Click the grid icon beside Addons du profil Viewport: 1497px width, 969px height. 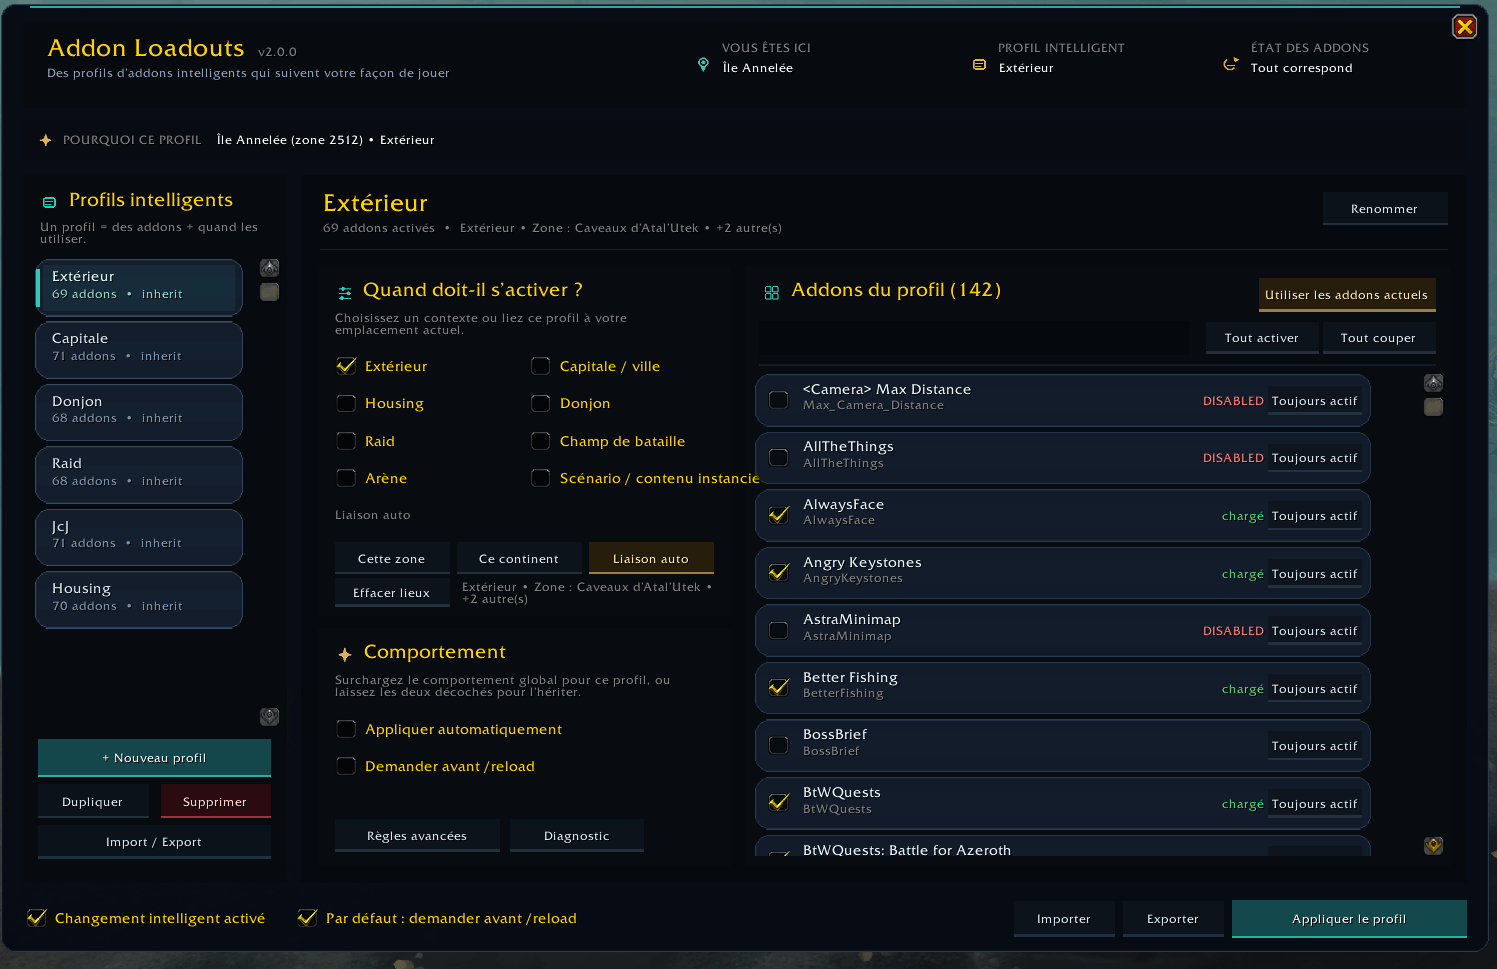point(771,293)
